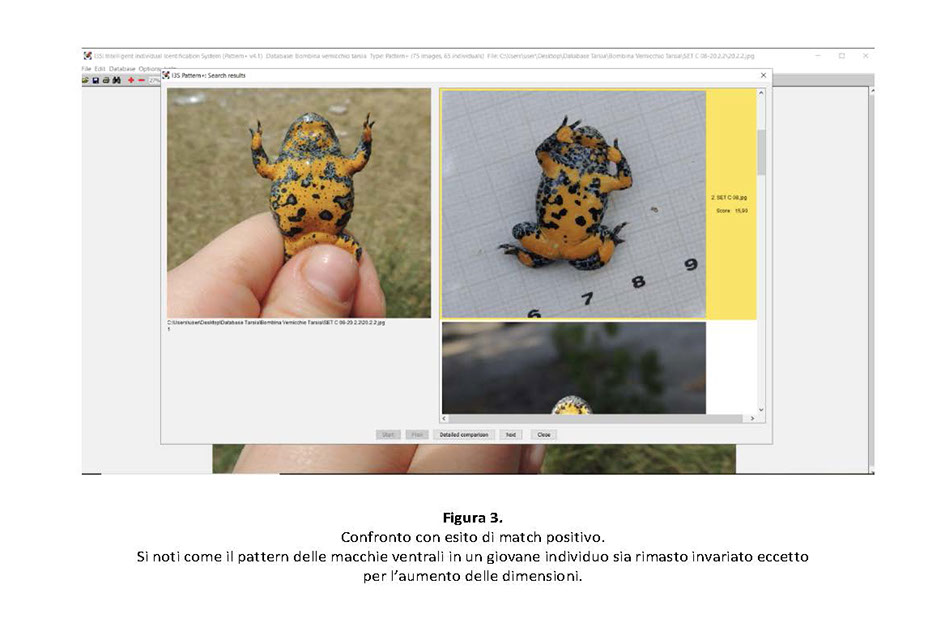Click the results list scroll up arrow
Screen dimensions: 945x627
point(762,94)
